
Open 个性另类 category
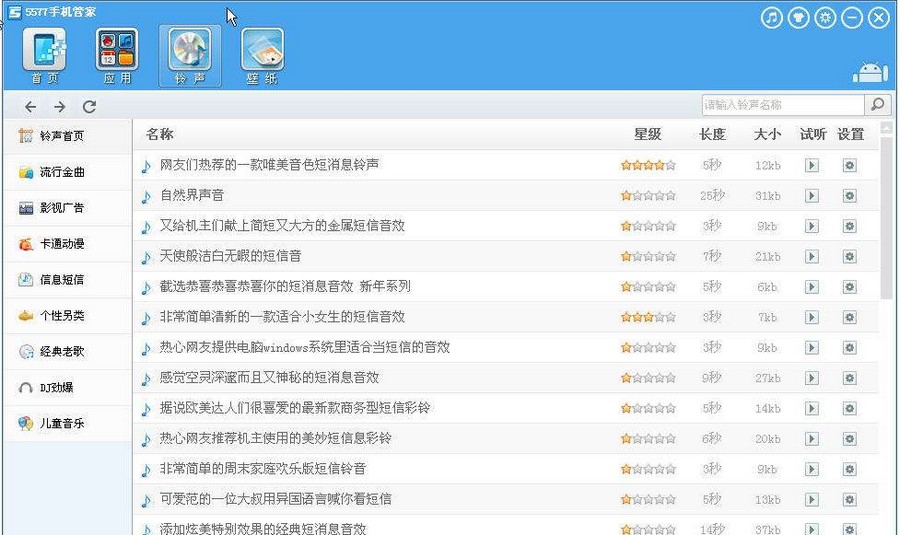click(x=68, y=316)
